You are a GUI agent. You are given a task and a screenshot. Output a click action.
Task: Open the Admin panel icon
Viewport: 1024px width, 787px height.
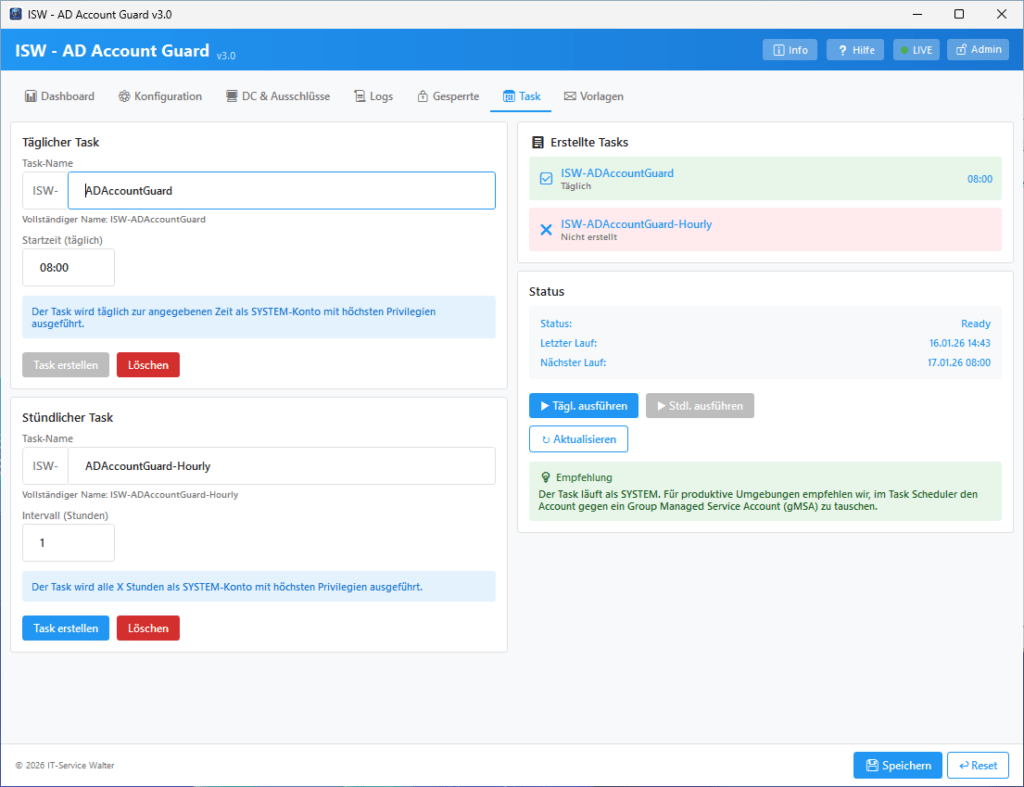coord(960,50)
